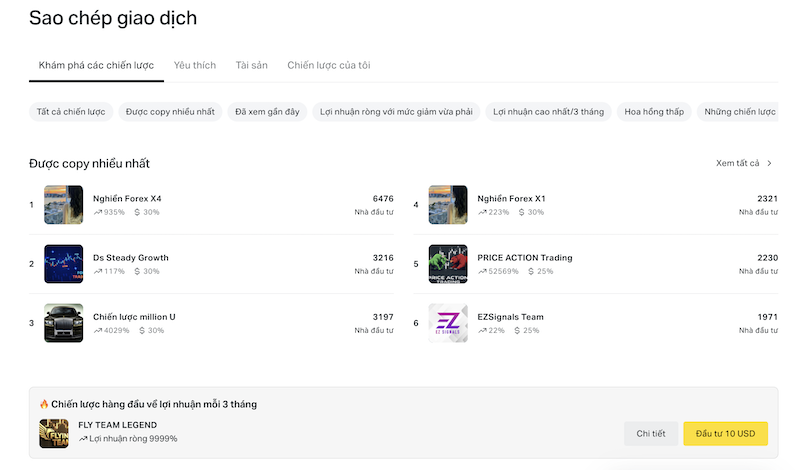Switch to the Yêu thích tab

[x=195, y=65]
